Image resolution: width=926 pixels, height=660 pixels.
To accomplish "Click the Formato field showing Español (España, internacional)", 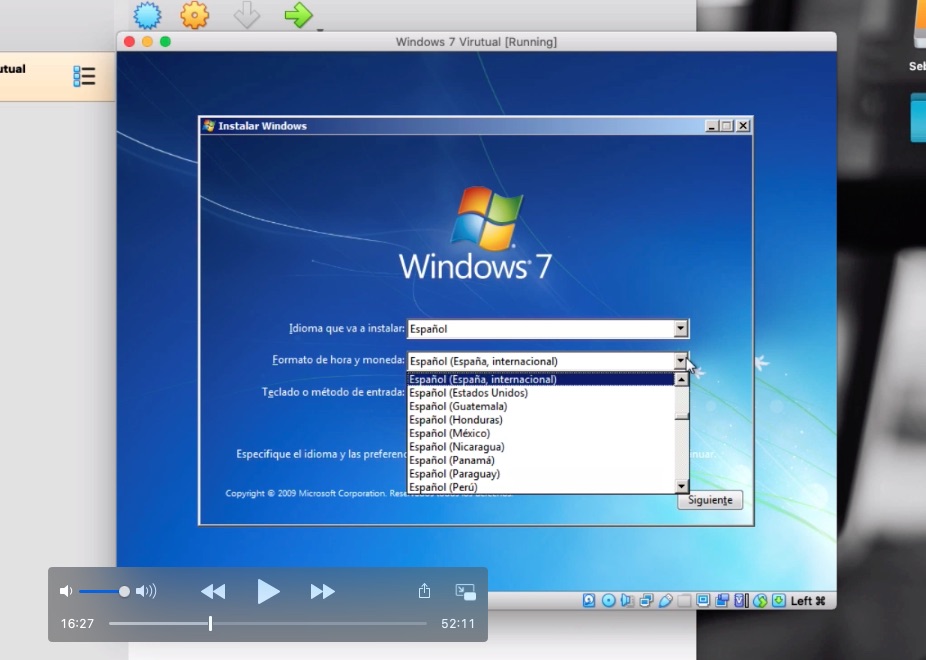I will coord(547,361).
